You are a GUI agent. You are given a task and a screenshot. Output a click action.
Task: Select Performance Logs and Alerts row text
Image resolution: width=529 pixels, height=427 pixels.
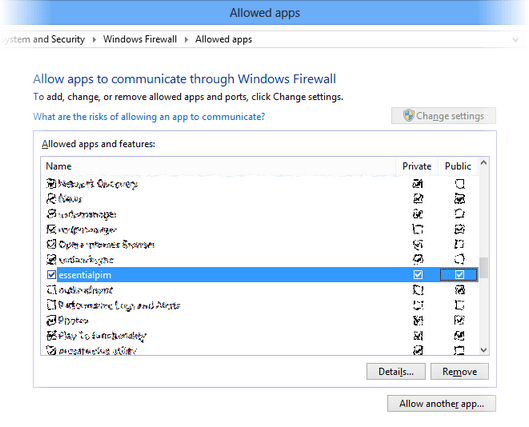tap(119, 305)
